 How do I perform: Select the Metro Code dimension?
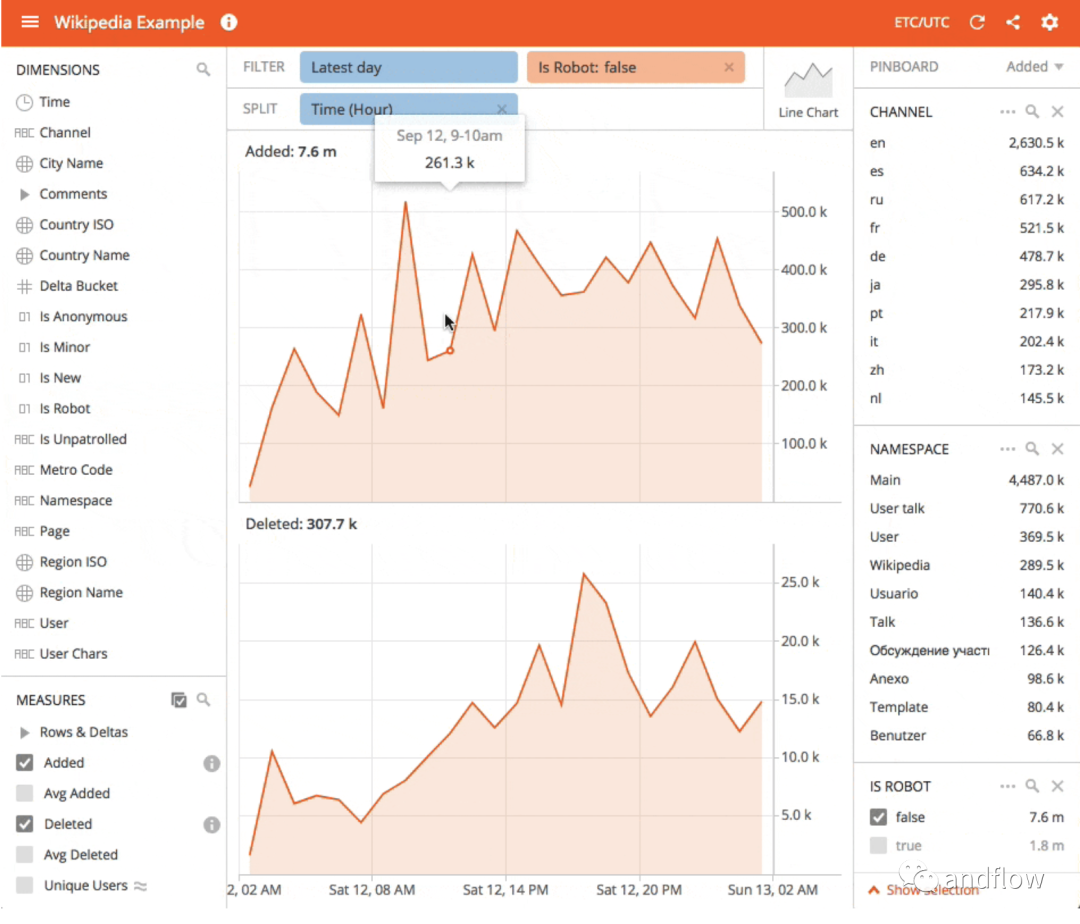[76, 470]
